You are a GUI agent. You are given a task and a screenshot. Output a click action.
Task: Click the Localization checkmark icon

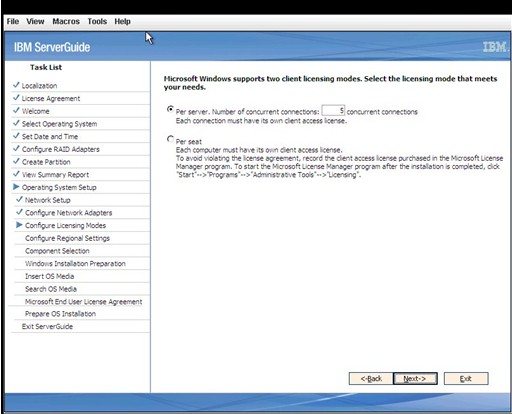tap(16, 85)
